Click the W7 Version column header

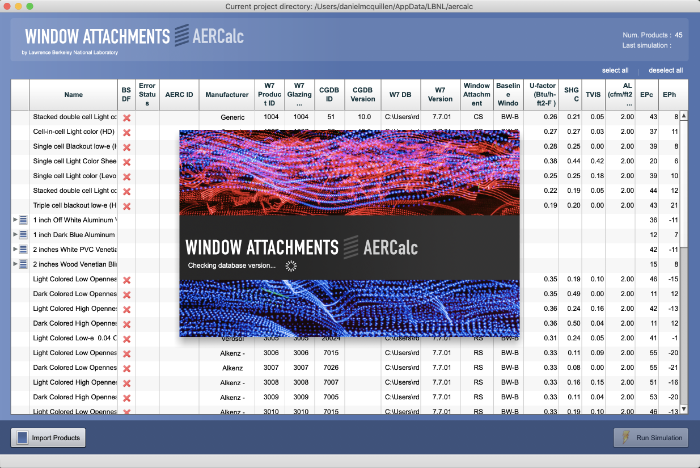440,95
